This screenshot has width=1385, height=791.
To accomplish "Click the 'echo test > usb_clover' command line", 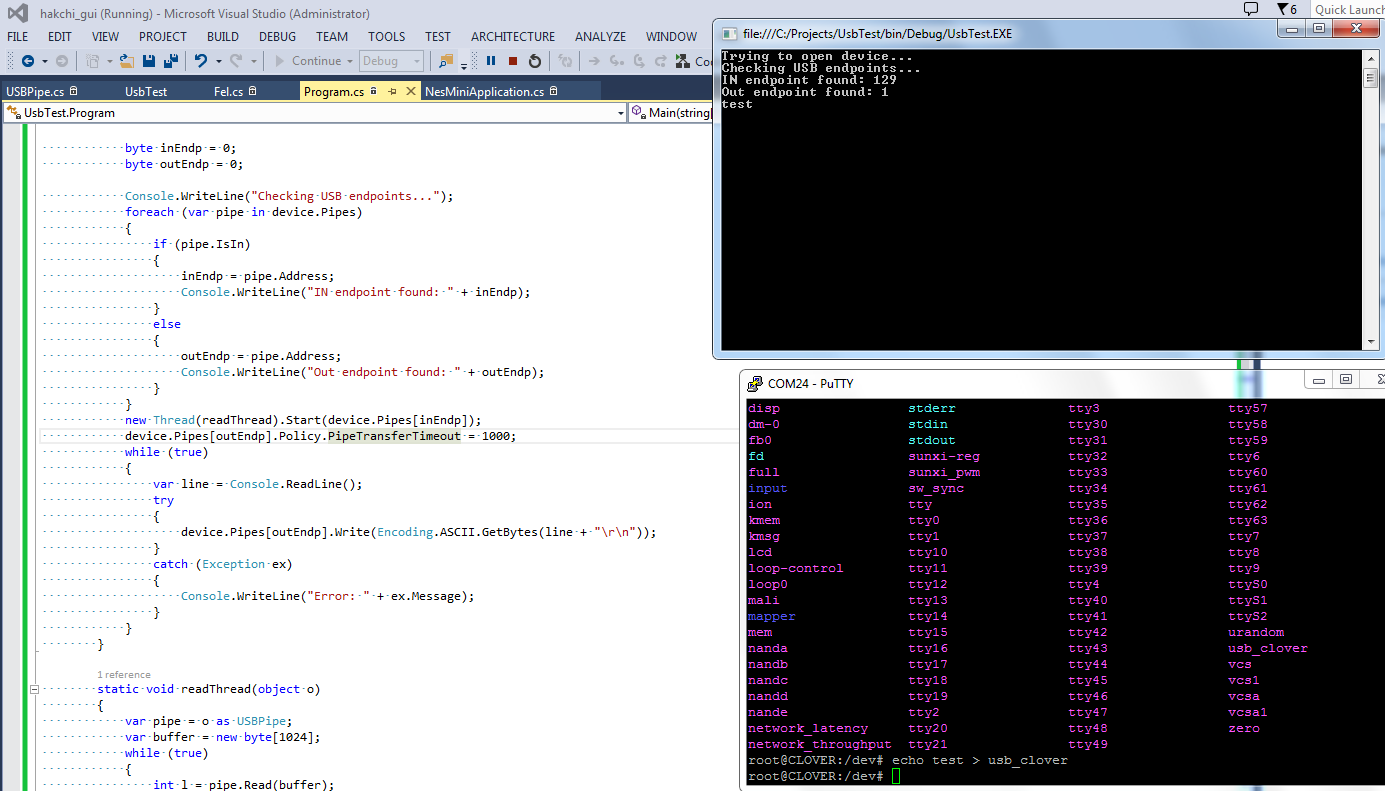I will pyautogui.click(x=979, y=760).
